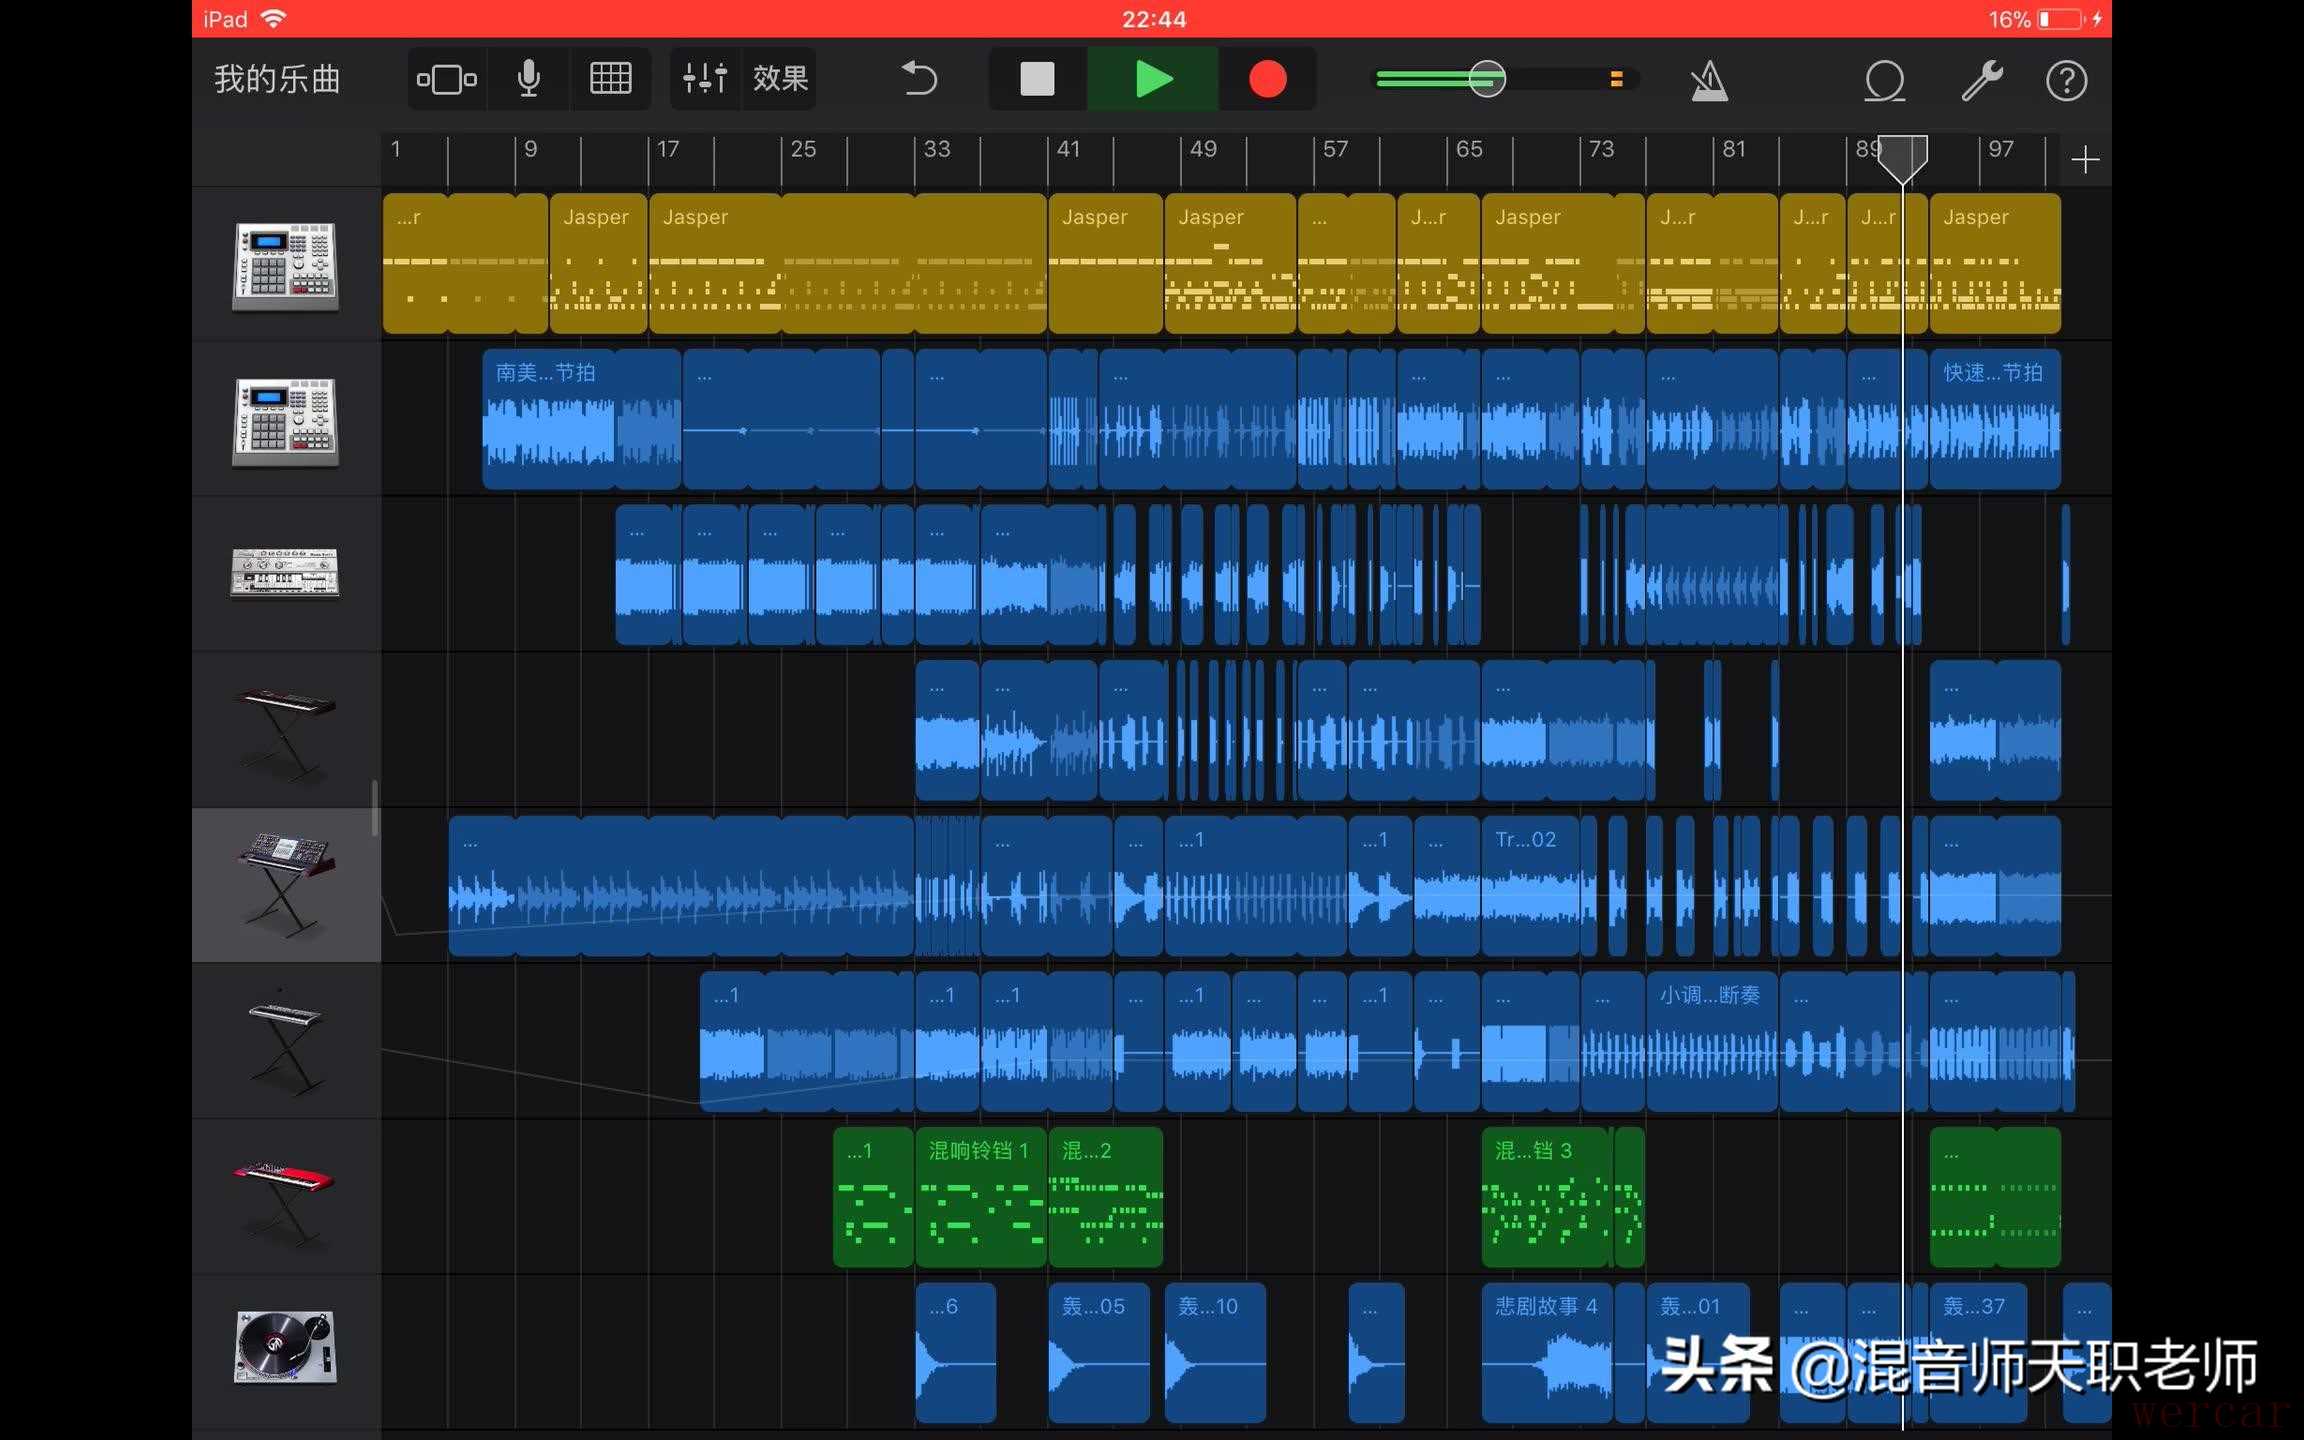Open the track view browser icon
The height and width of the screenshot is (1440, 2304).
(446, 79)
